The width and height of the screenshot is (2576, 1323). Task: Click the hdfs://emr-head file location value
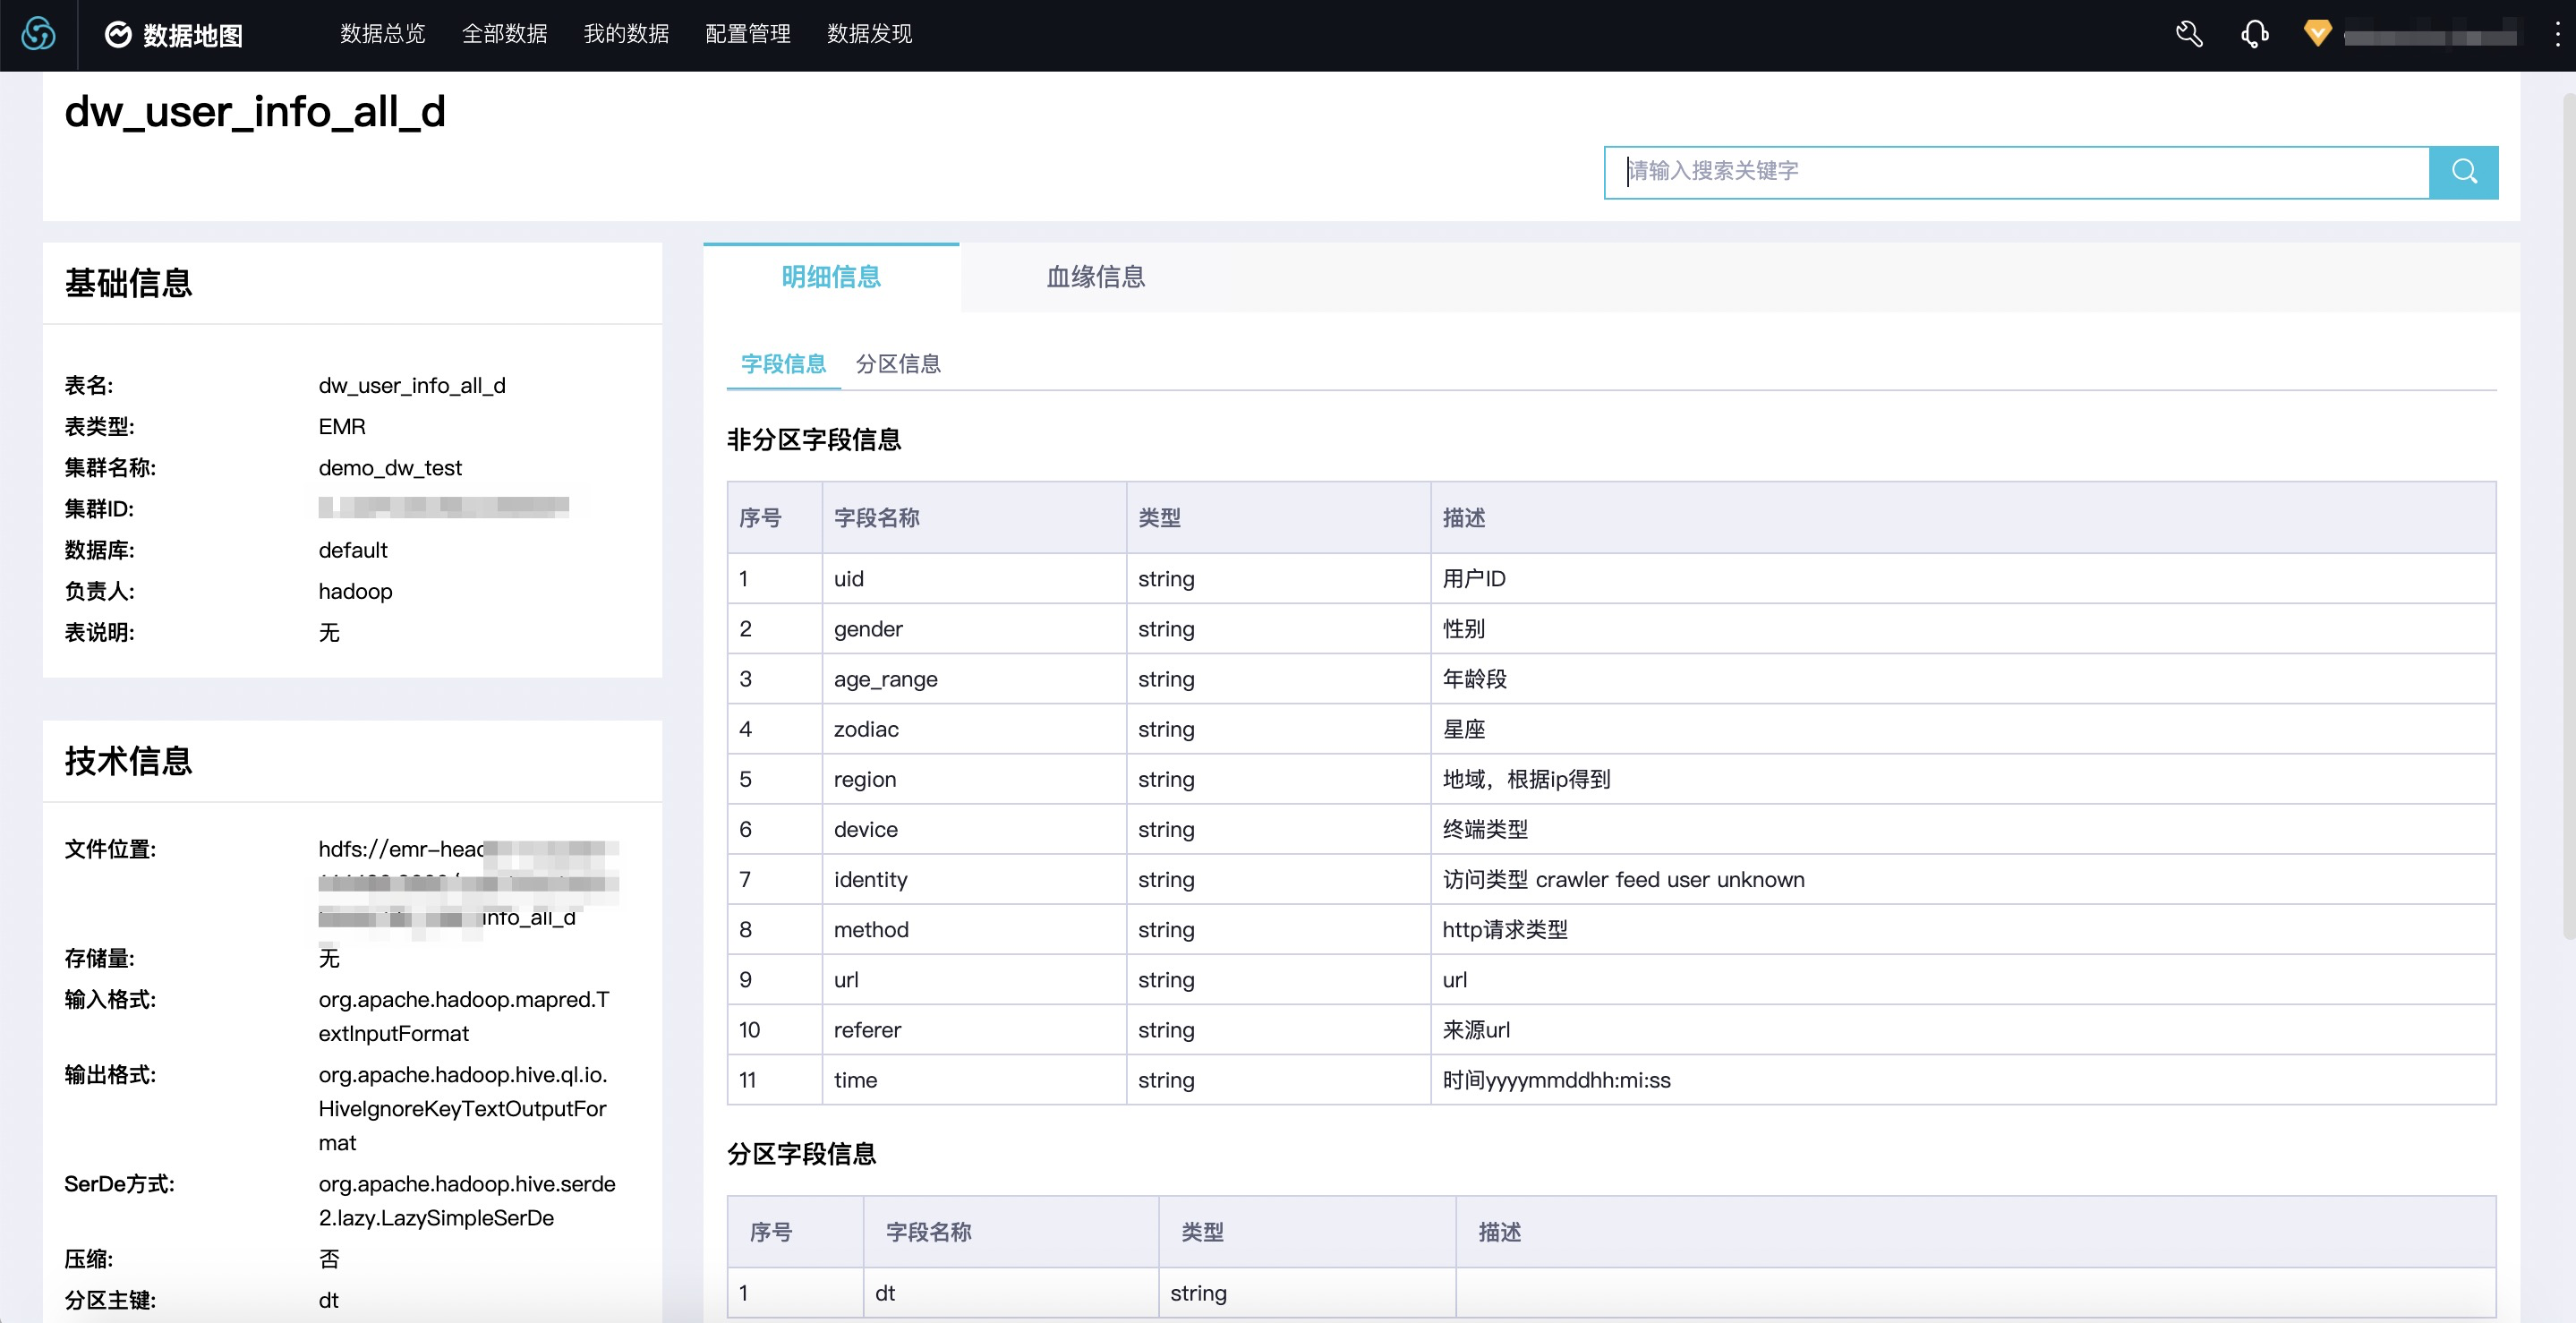[468, 884]
